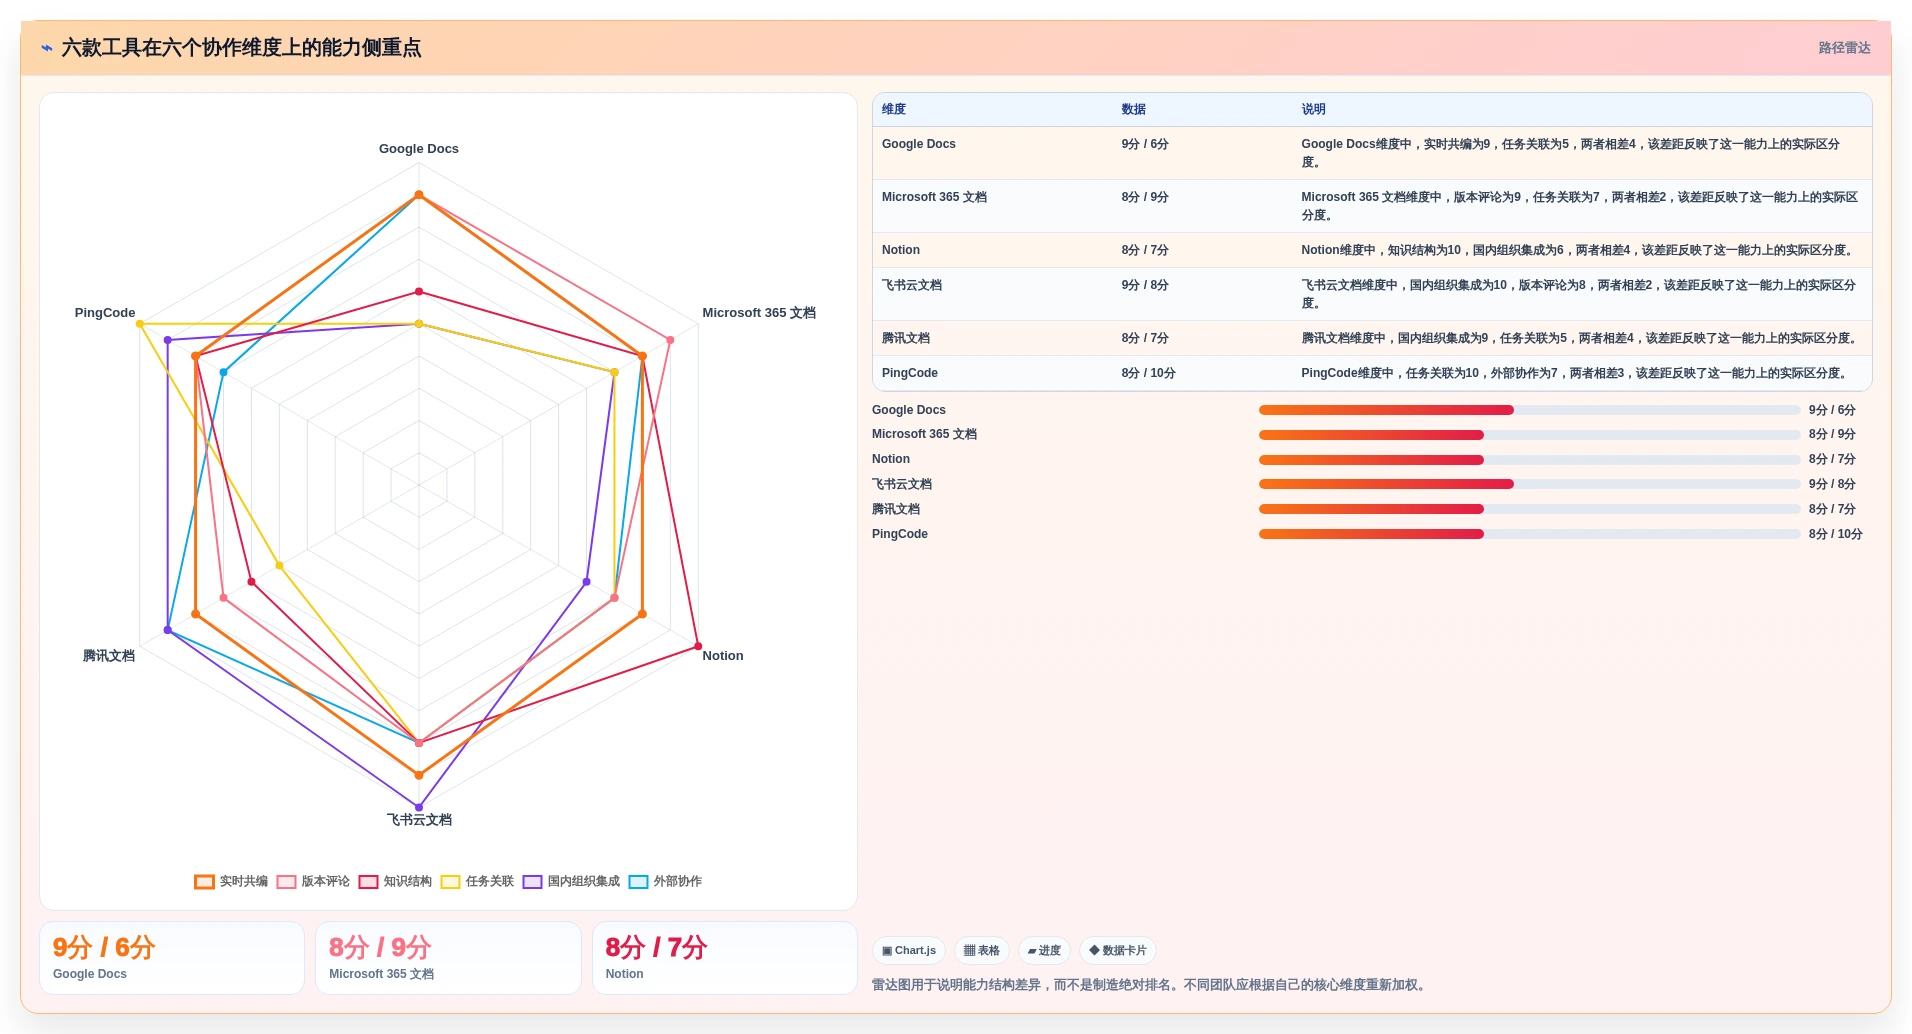Open the Notion 8分 / 7分 card
Viewport: 1912px width, 1034px height.
[x=725, y=958]
